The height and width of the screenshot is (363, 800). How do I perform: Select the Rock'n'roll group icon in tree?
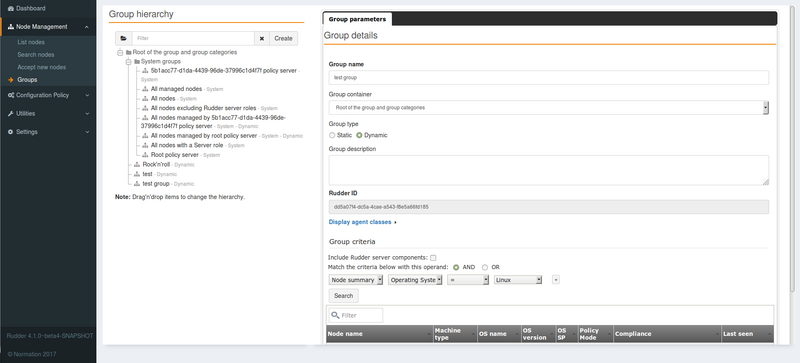(x=137, y=165)
